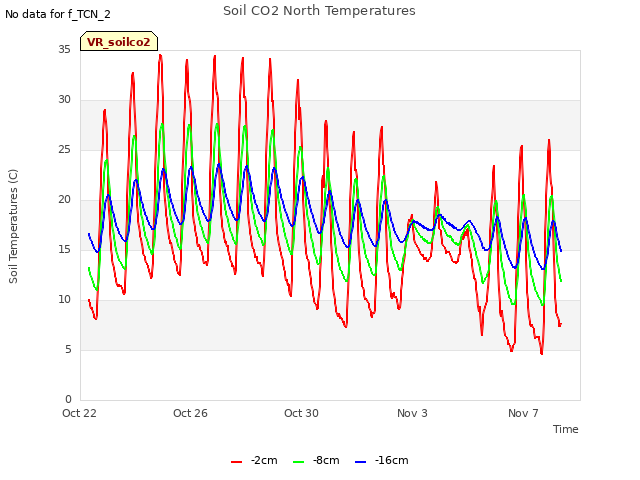This screenshot has width=640, height=480.
Task: Click the Oct 26 x-axis tick label
Action: [190, 413]
